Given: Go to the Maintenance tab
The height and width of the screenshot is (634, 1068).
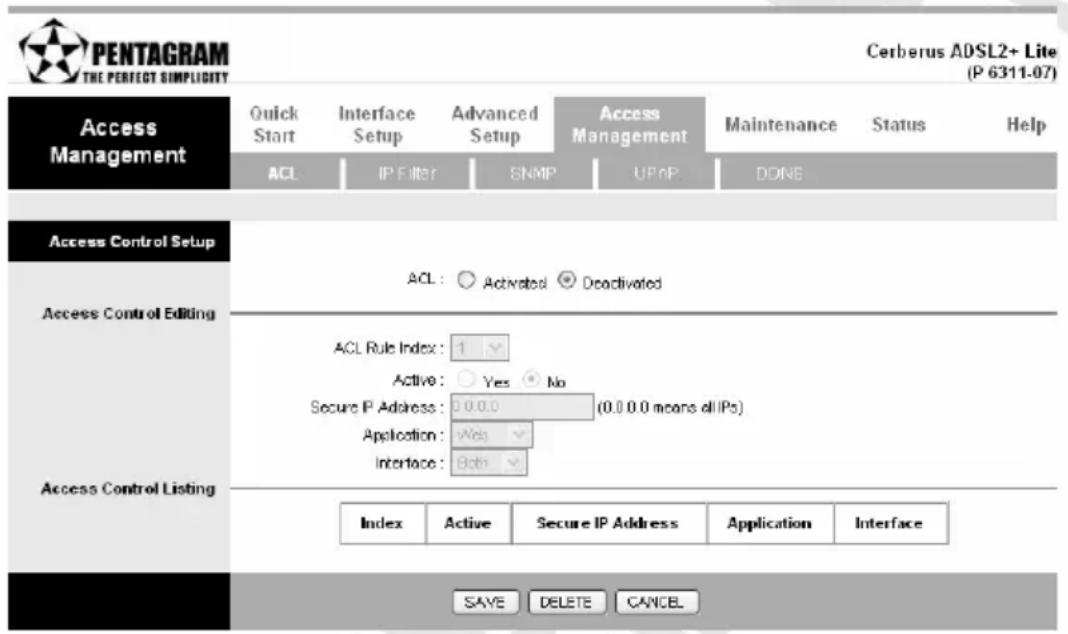Looking at the screenshot, I should pos(781,125).
